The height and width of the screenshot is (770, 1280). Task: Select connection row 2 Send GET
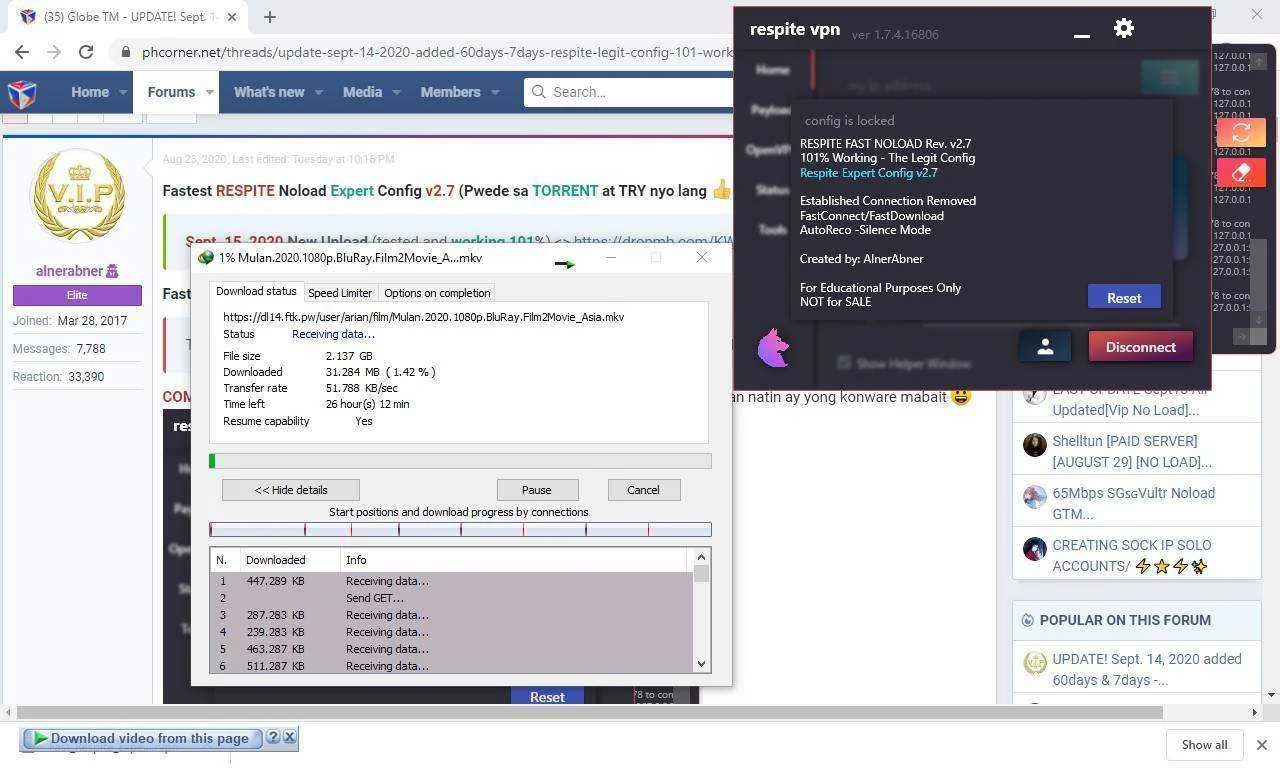point(451,598)
